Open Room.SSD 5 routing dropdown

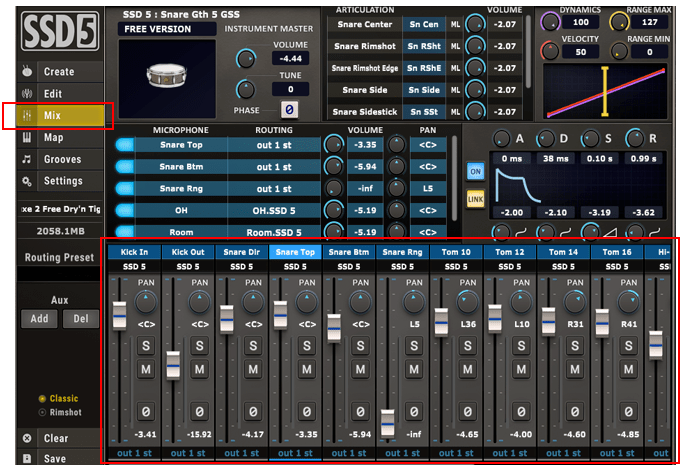(274, 232)
